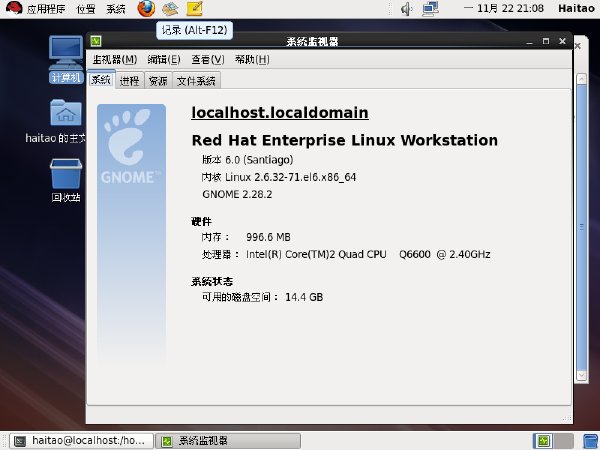Open the 应用程序 menu
600x450 pixels.
coord(46,9)
